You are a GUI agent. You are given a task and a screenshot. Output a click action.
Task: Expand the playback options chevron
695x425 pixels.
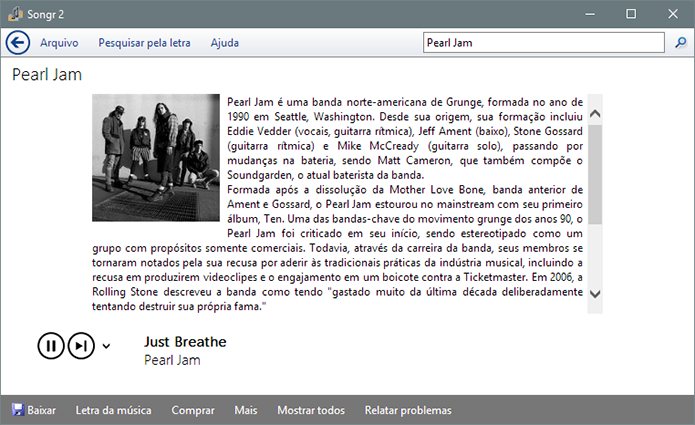[x=106, y=346]
